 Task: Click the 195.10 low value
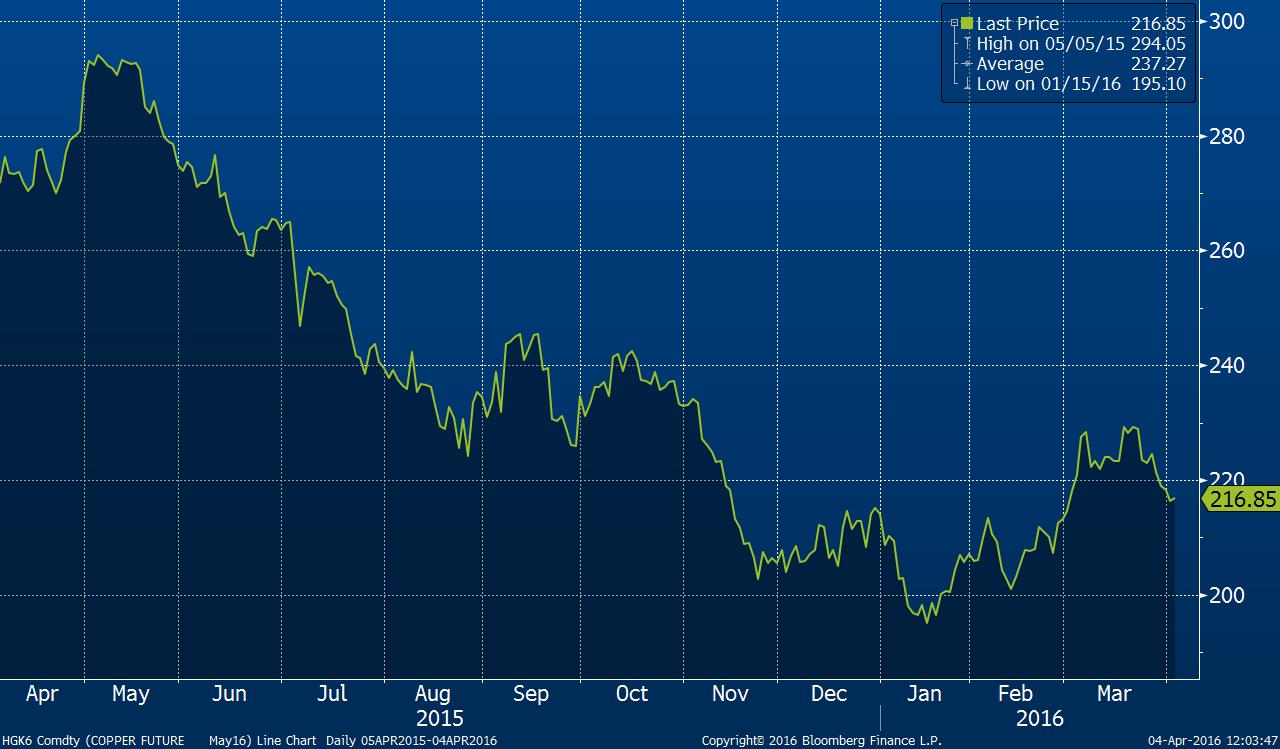tap(1156, 84)
